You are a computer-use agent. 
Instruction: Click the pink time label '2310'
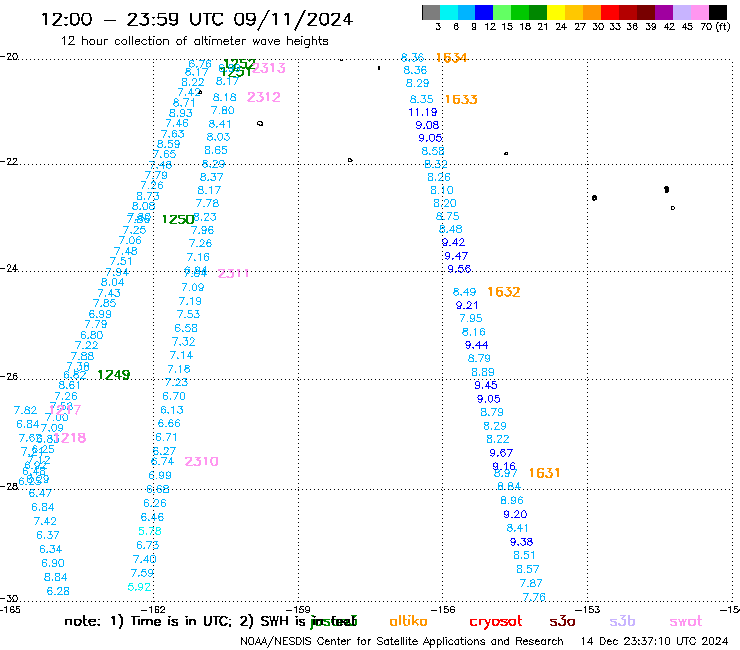[202, 461]
